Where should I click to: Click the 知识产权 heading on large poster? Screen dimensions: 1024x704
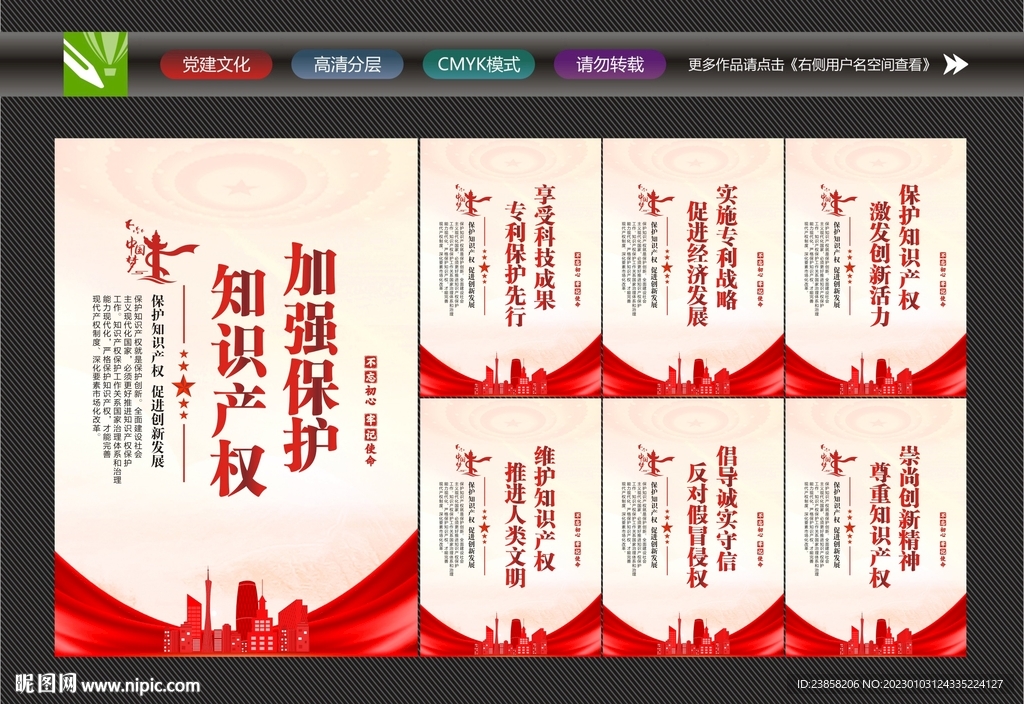(x=238, y=379)
